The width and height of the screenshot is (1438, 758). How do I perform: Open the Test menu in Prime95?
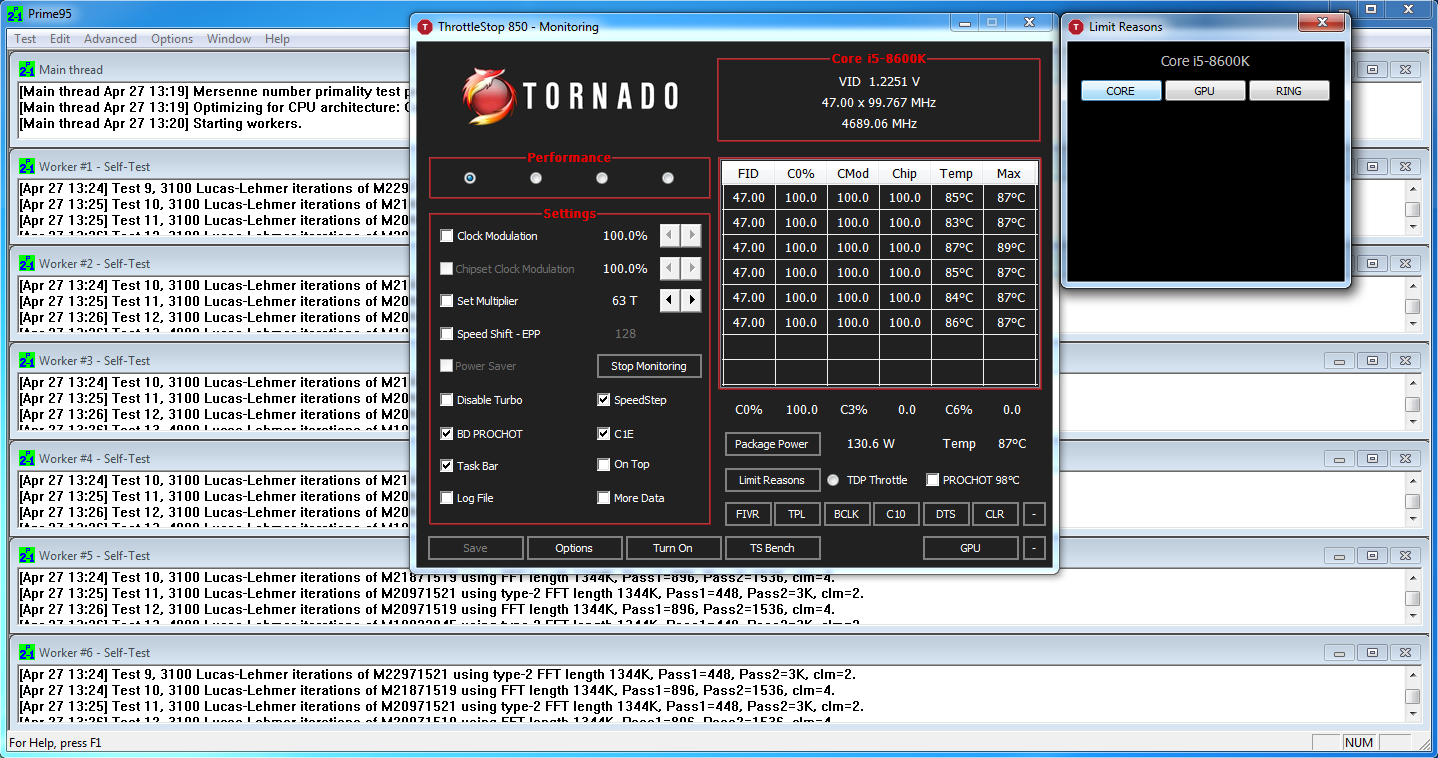25,39
